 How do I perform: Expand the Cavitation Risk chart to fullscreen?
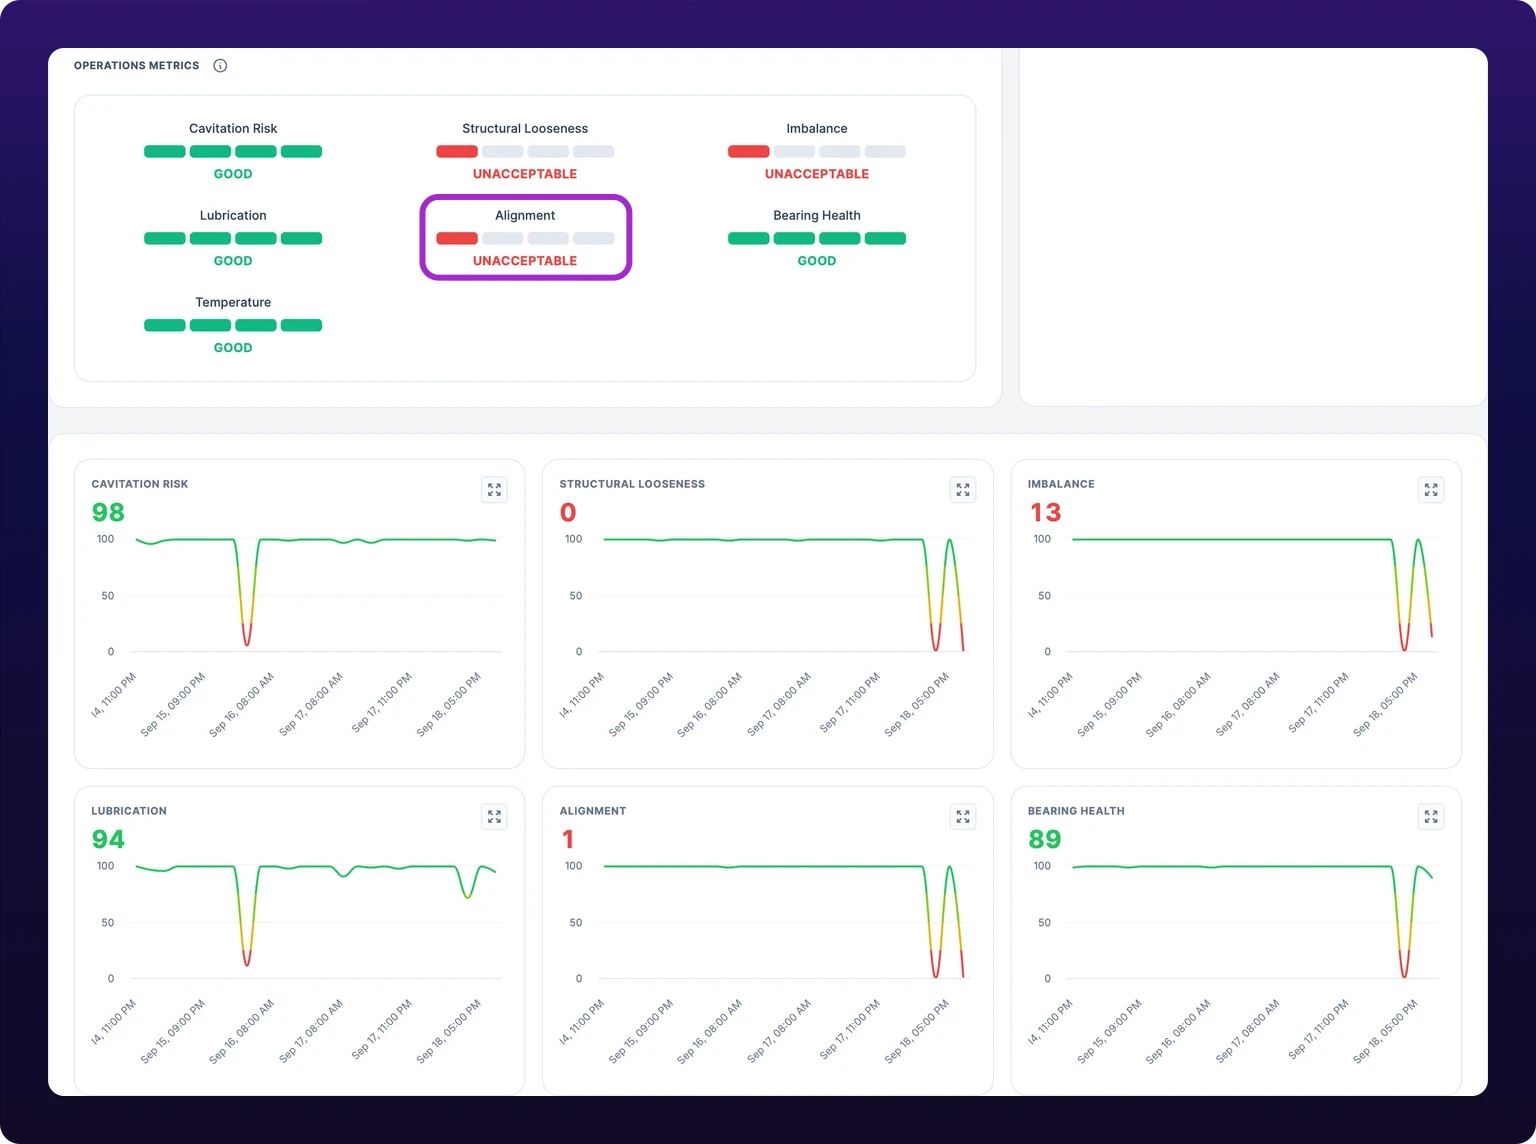(x=494, y=490)
